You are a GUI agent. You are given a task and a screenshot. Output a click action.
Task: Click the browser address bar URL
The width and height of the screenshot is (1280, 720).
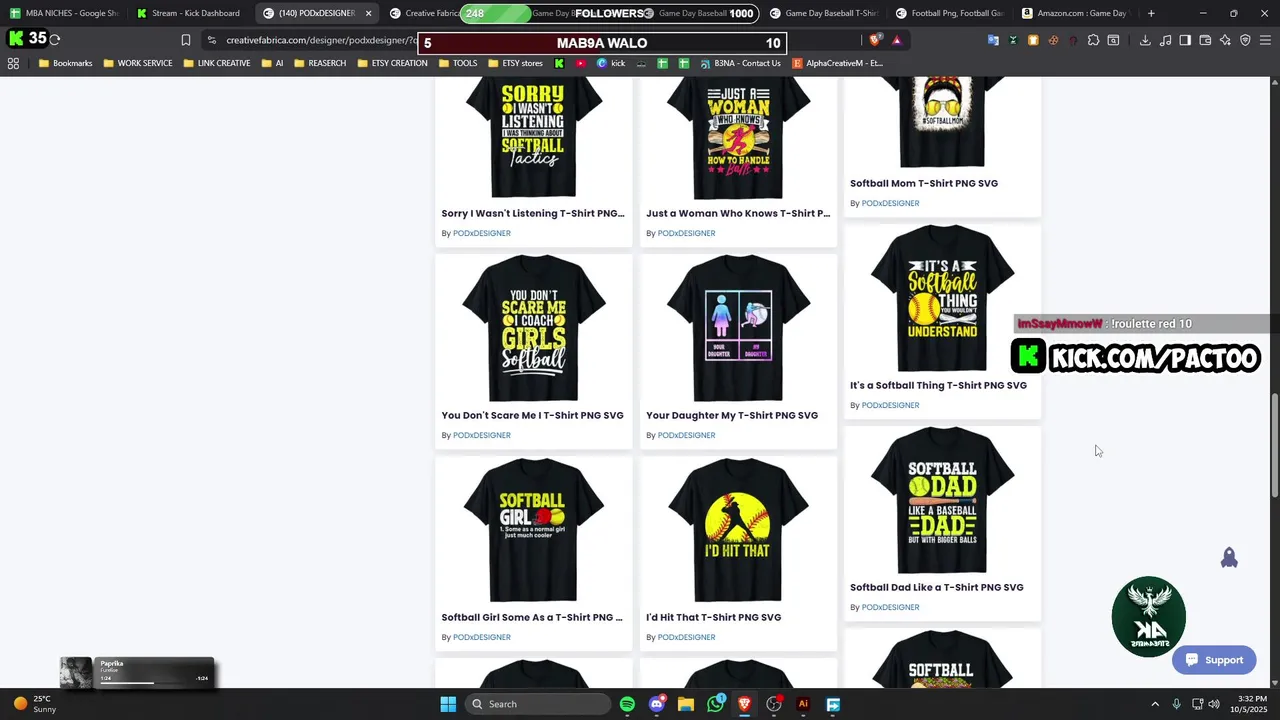coord(320,40)
